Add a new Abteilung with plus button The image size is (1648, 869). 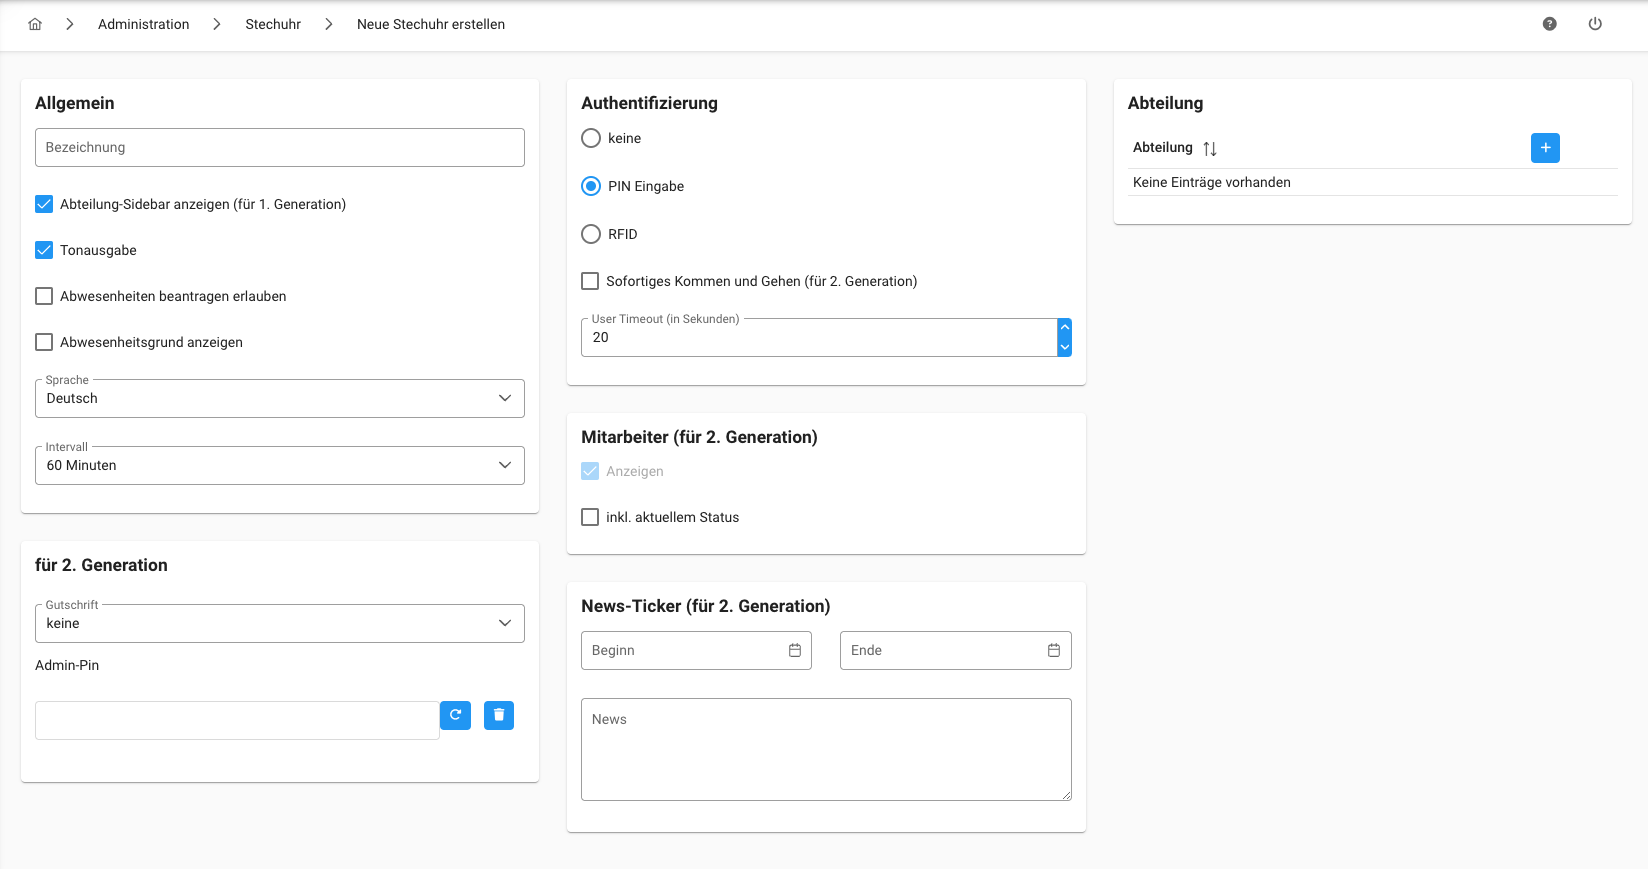pyautogui.click(x=1545, y=148)
